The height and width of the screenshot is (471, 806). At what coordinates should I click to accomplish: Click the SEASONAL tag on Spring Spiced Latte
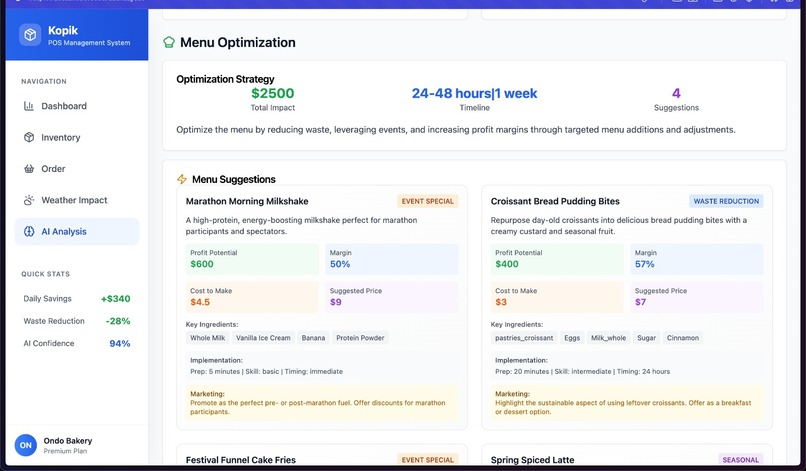pyautogui.click(x=740, y=460)
